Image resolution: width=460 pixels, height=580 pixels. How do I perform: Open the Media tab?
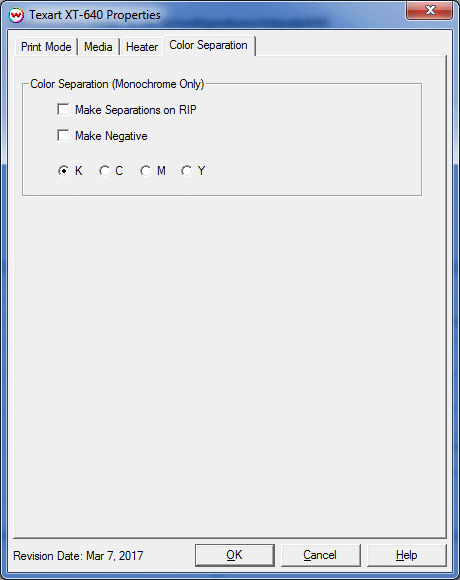tap(98, 47)
